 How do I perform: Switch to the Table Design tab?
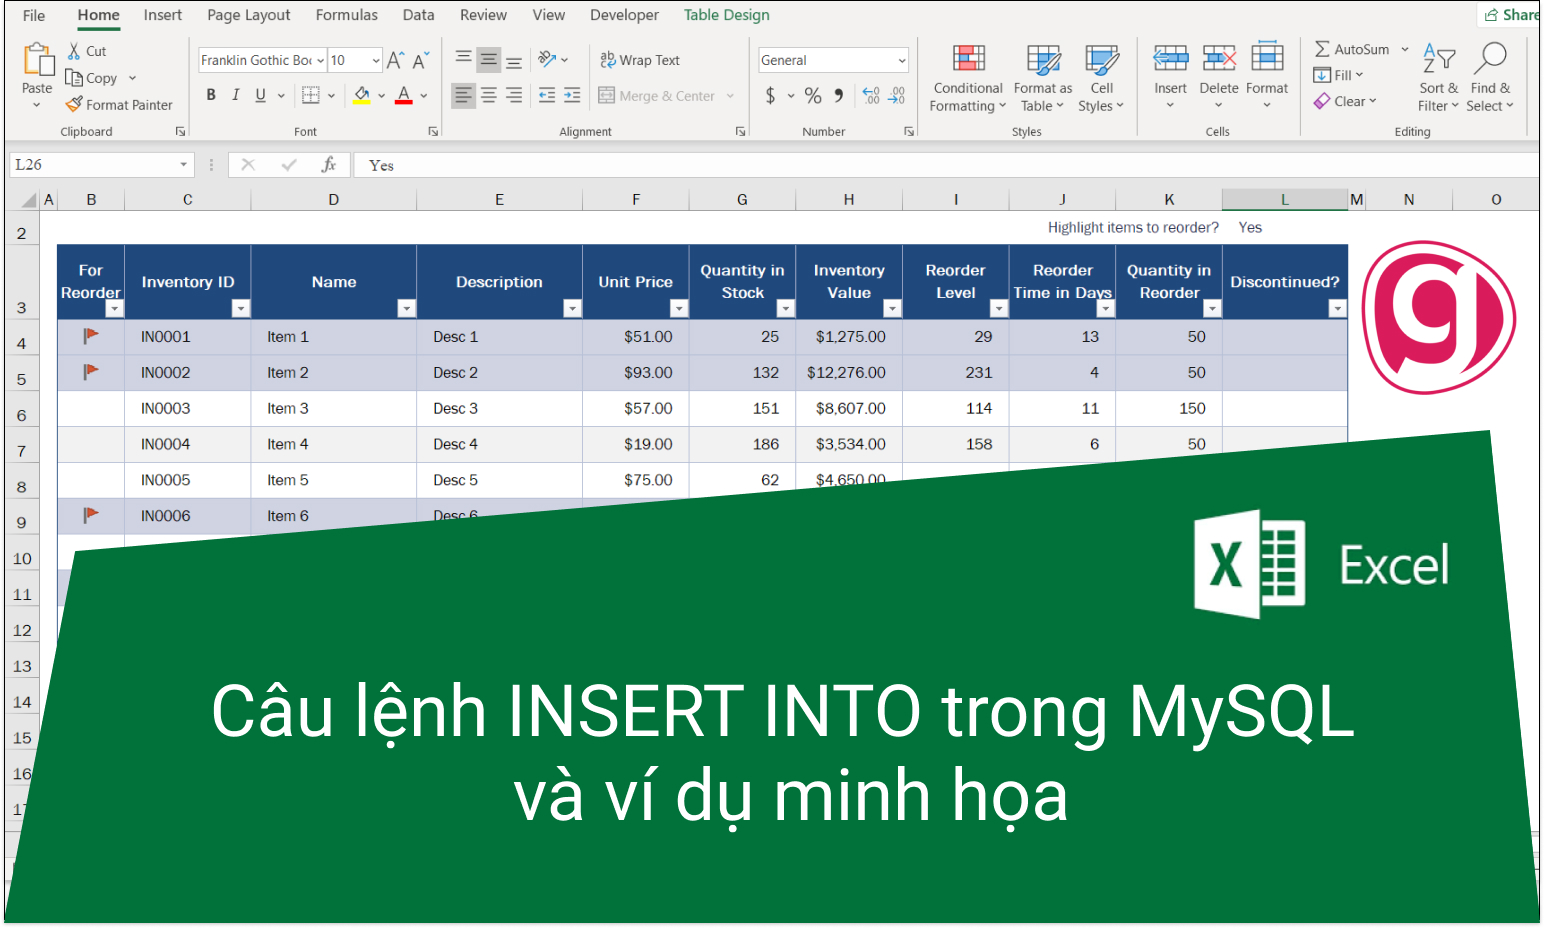pyautogui.click(x=726, y=15)
